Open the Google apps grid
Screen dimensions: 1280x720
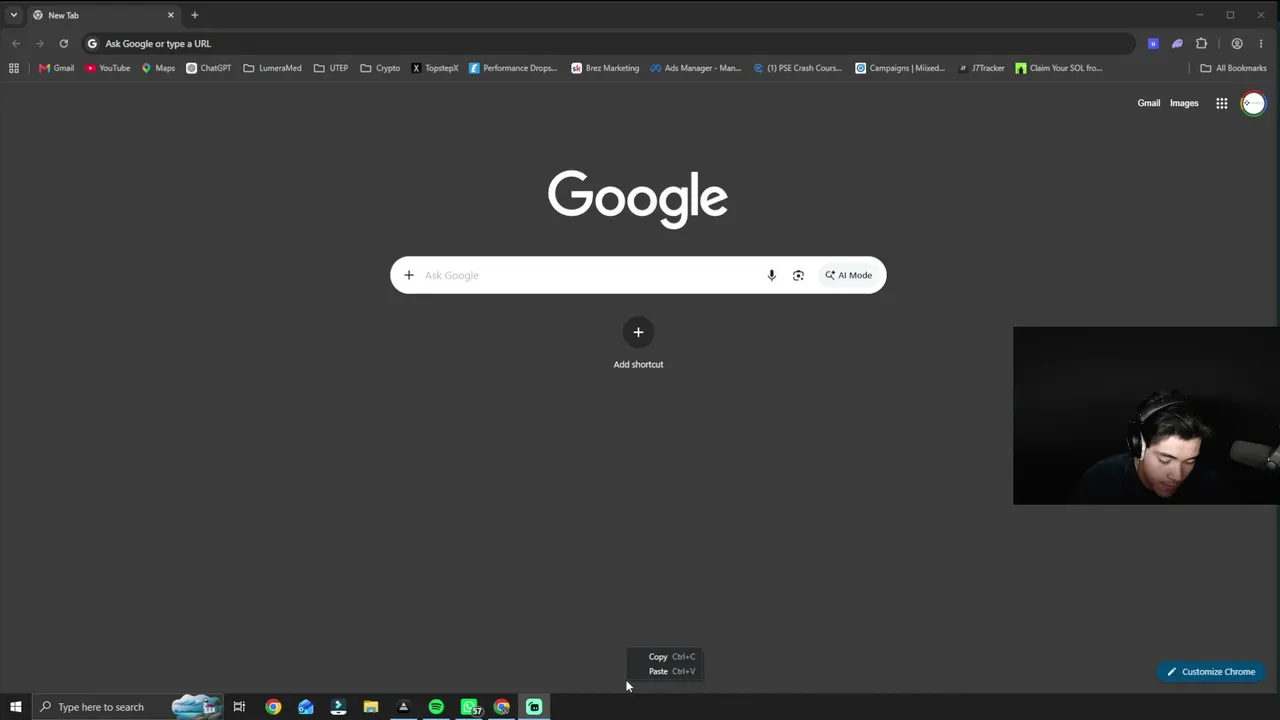(x=1221, y=103)
